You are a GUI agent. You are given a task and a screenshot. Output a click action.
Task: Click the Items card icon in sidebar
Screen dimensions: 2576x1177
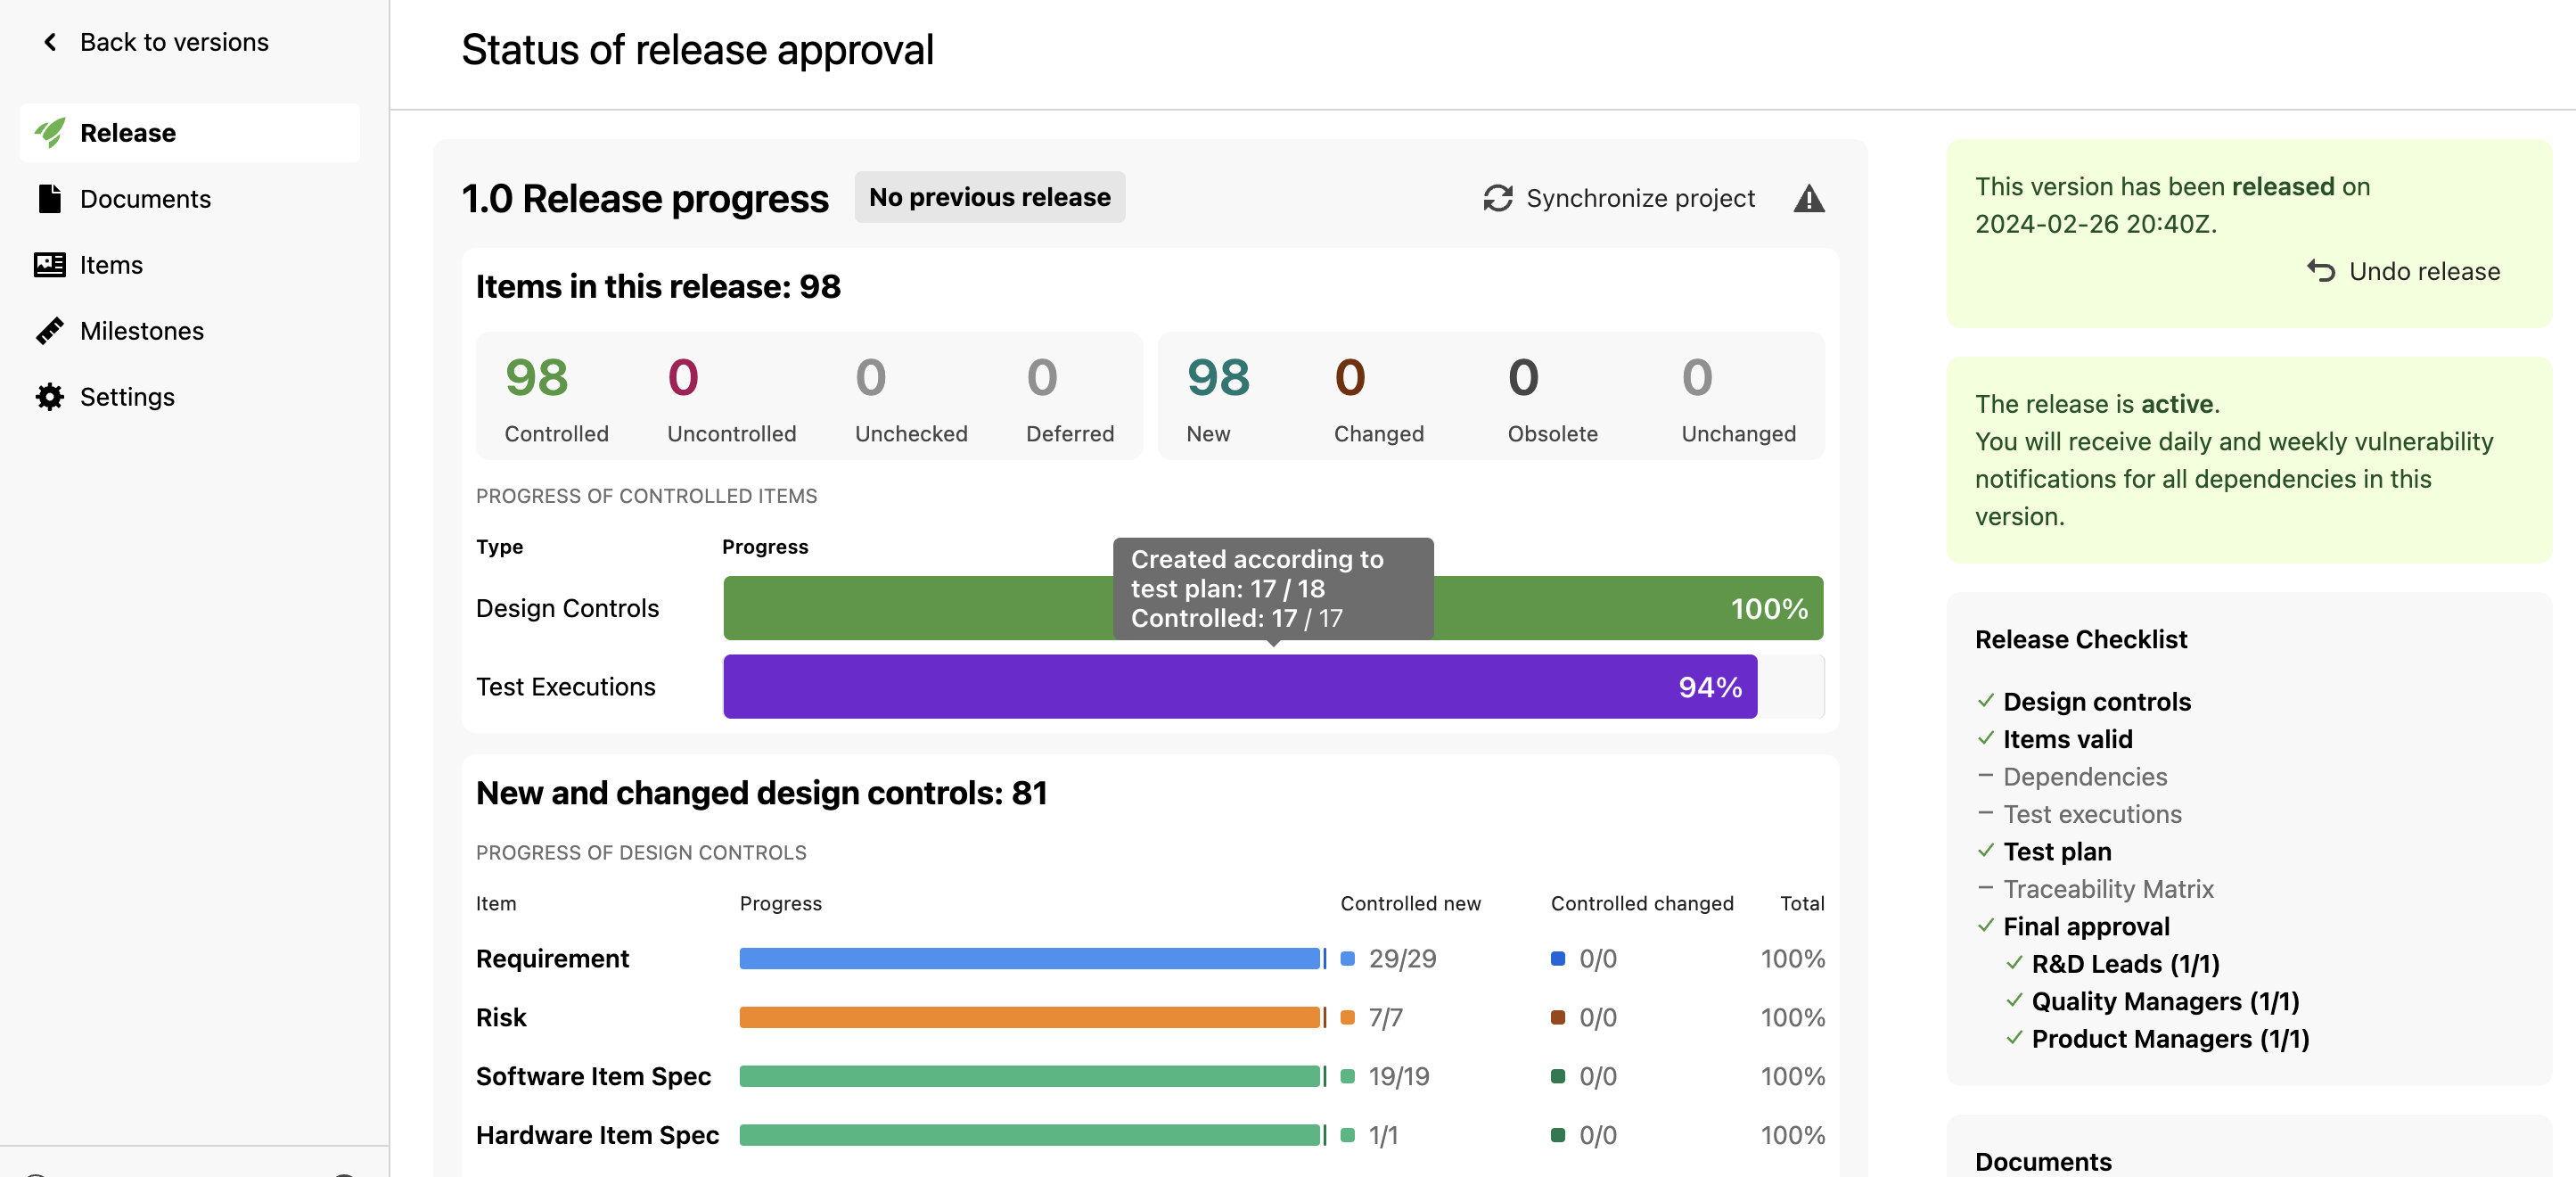(x=50, y=265)
